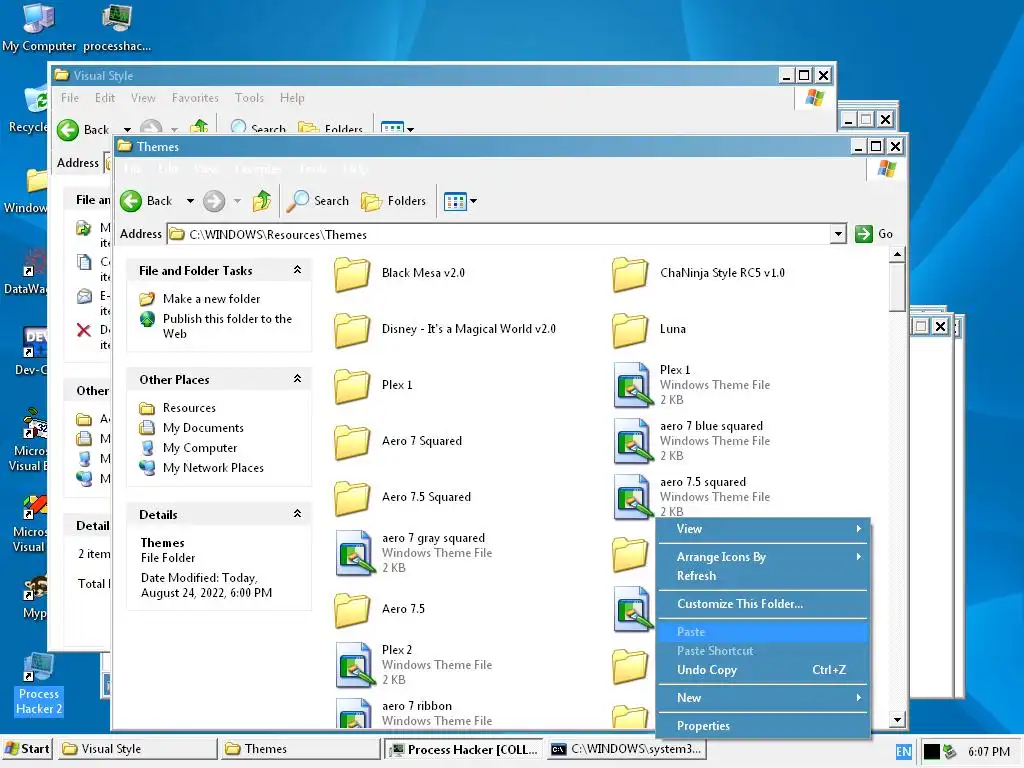
Task: Open My Documents under Other Places
Action: point(203,428)
